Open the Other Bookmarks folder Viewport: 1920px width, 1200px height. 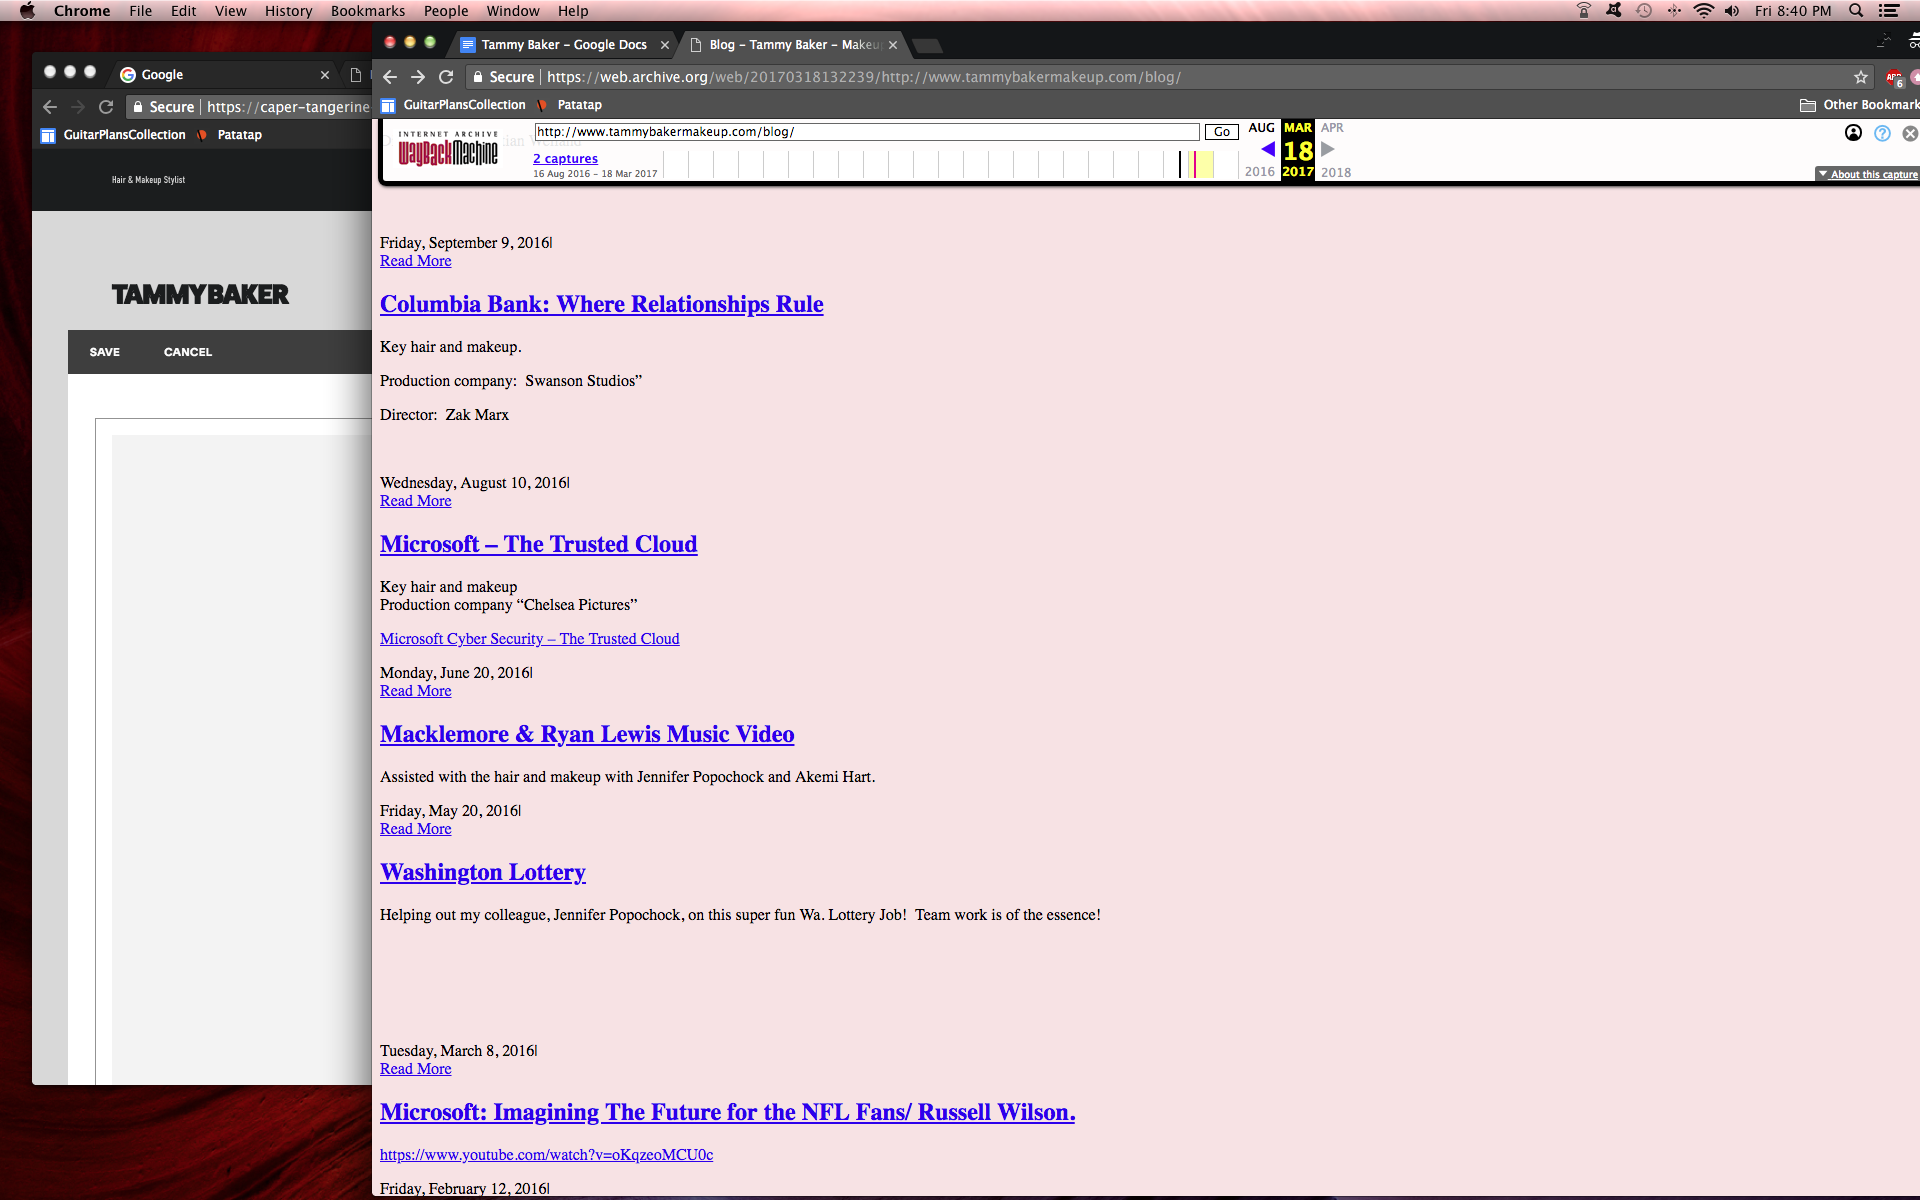click(1858, 105)
